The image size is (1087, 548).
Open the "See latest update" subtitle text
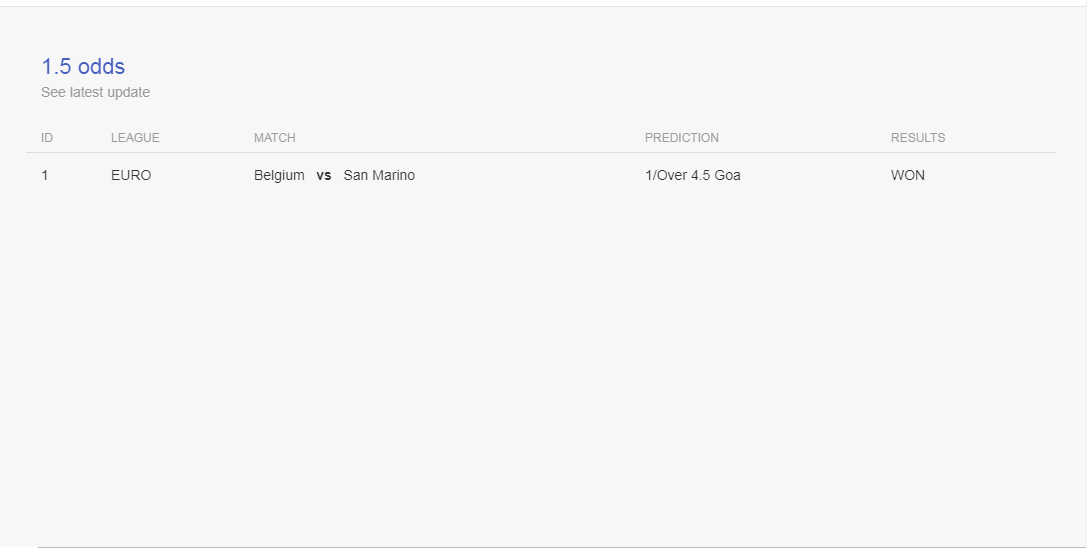click(x=95, y=92)
